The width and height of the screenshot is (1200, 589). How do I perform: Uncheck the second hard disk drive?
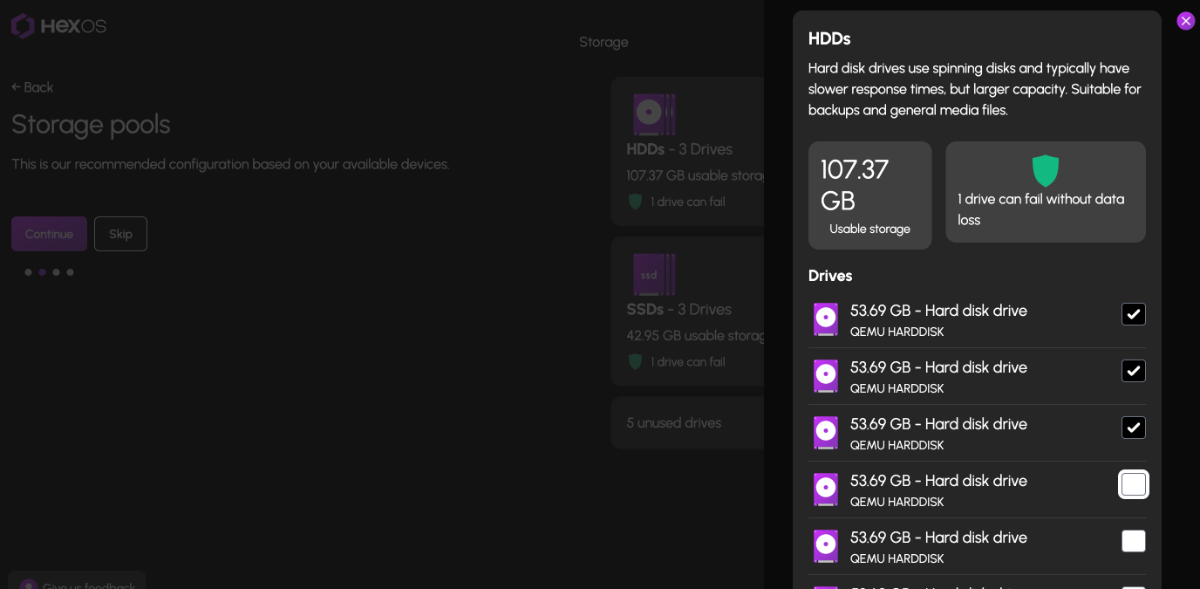[1133, 371]
